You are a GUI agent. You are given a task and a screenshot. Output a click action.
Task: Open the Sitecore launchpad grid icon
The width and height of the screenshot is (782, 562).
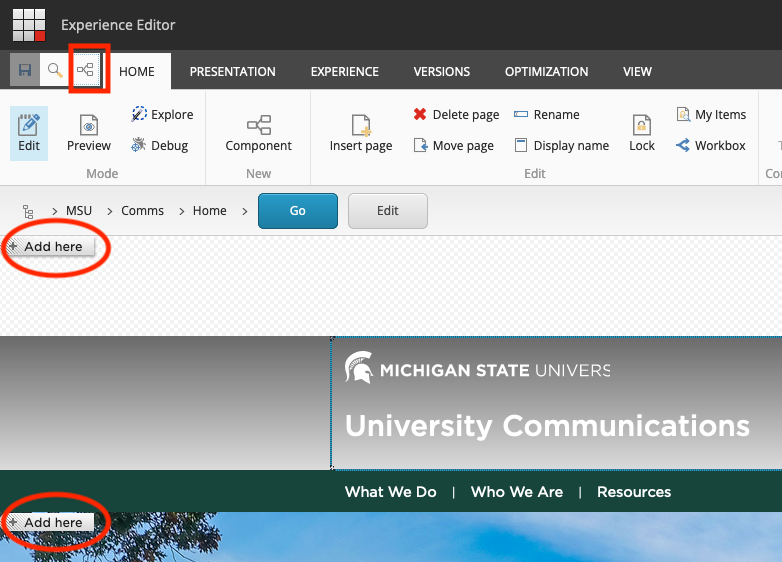[29, 25]
